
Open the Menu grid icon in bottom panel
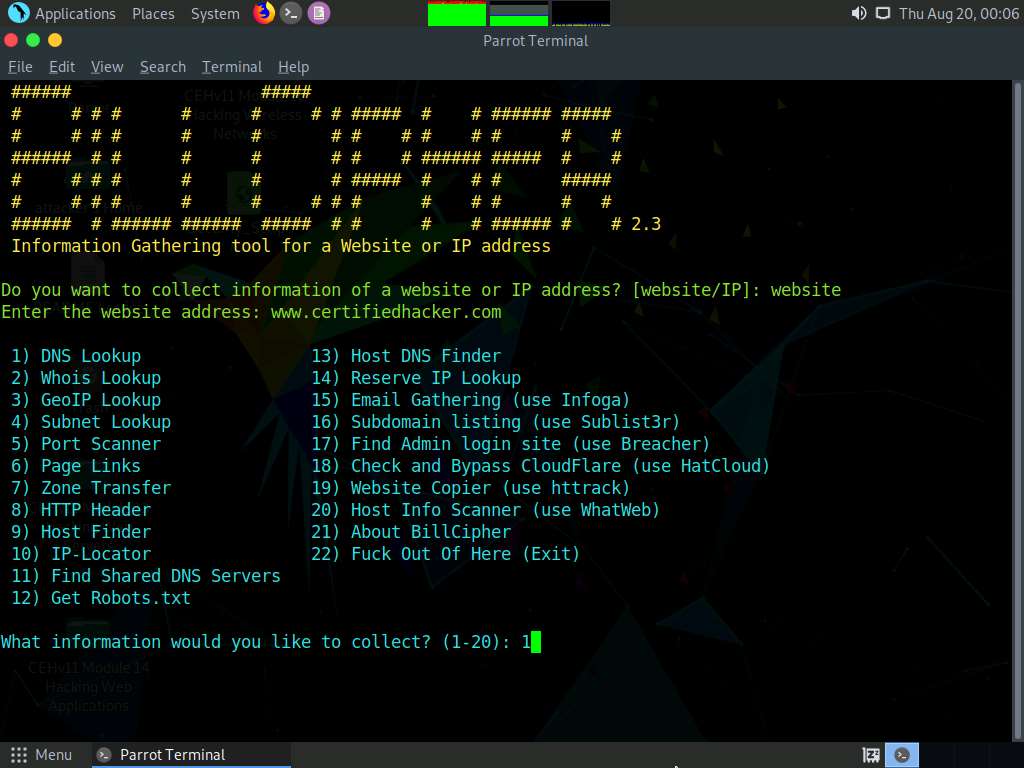(19, 755)
